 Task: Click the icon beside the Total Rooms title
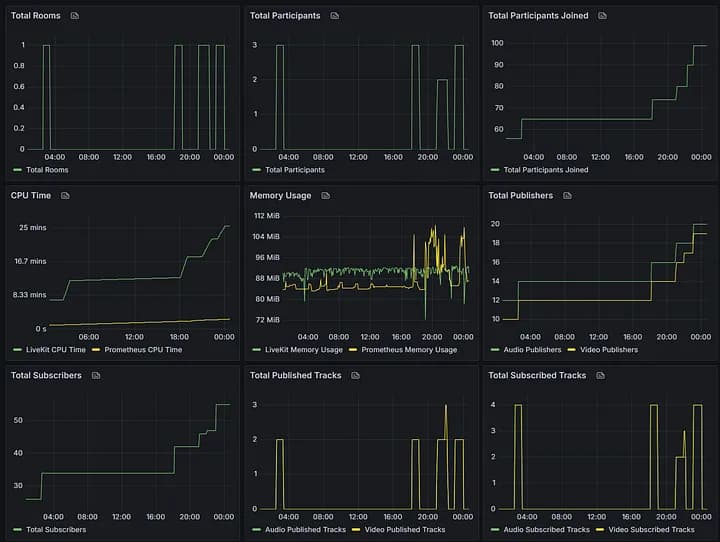[x=75, y=16]
